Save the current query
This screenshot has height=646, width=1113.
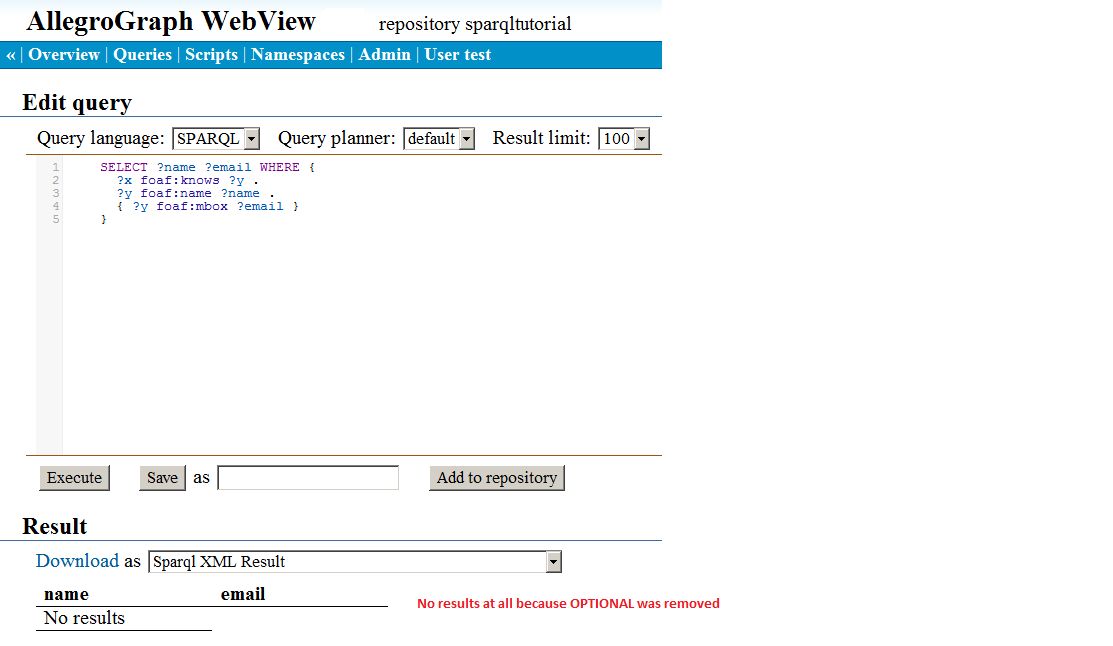click(162, 477)
